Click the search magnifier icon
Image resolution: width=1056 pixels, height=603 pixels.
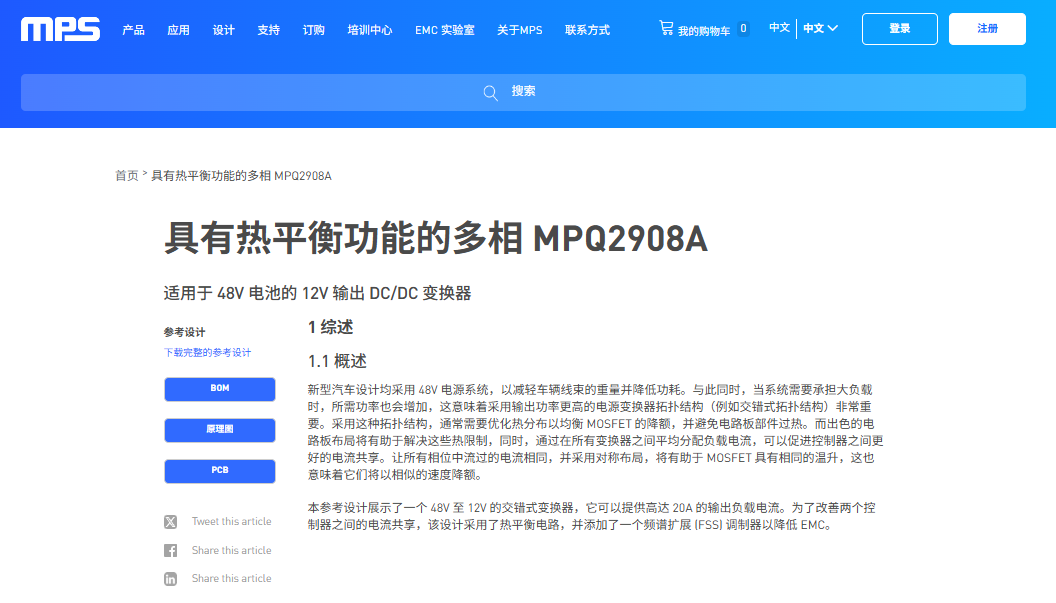pyautogui.click(x=490, y=92)
